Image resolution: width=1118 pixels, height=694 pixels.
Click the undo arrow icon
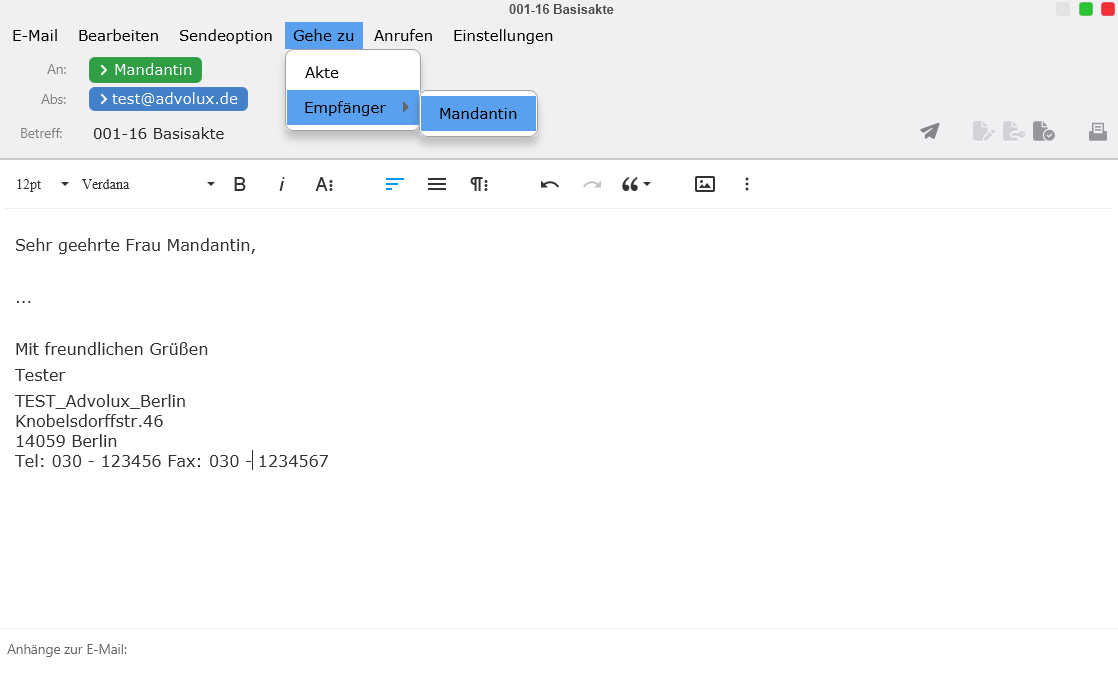549,184
